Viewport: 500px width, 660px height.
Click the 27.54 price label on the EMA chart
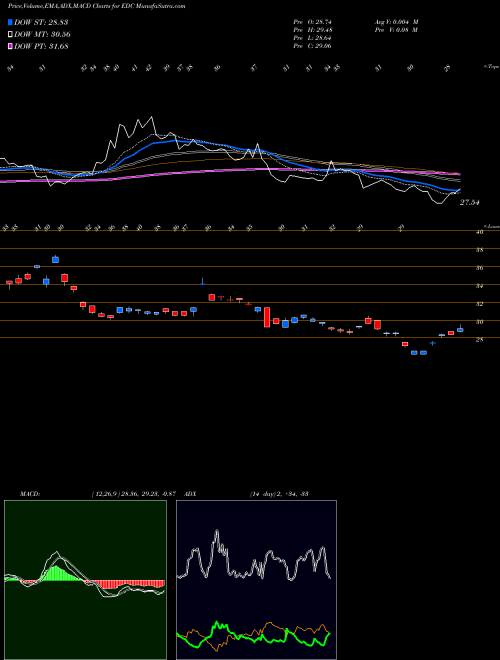[470, 202]
